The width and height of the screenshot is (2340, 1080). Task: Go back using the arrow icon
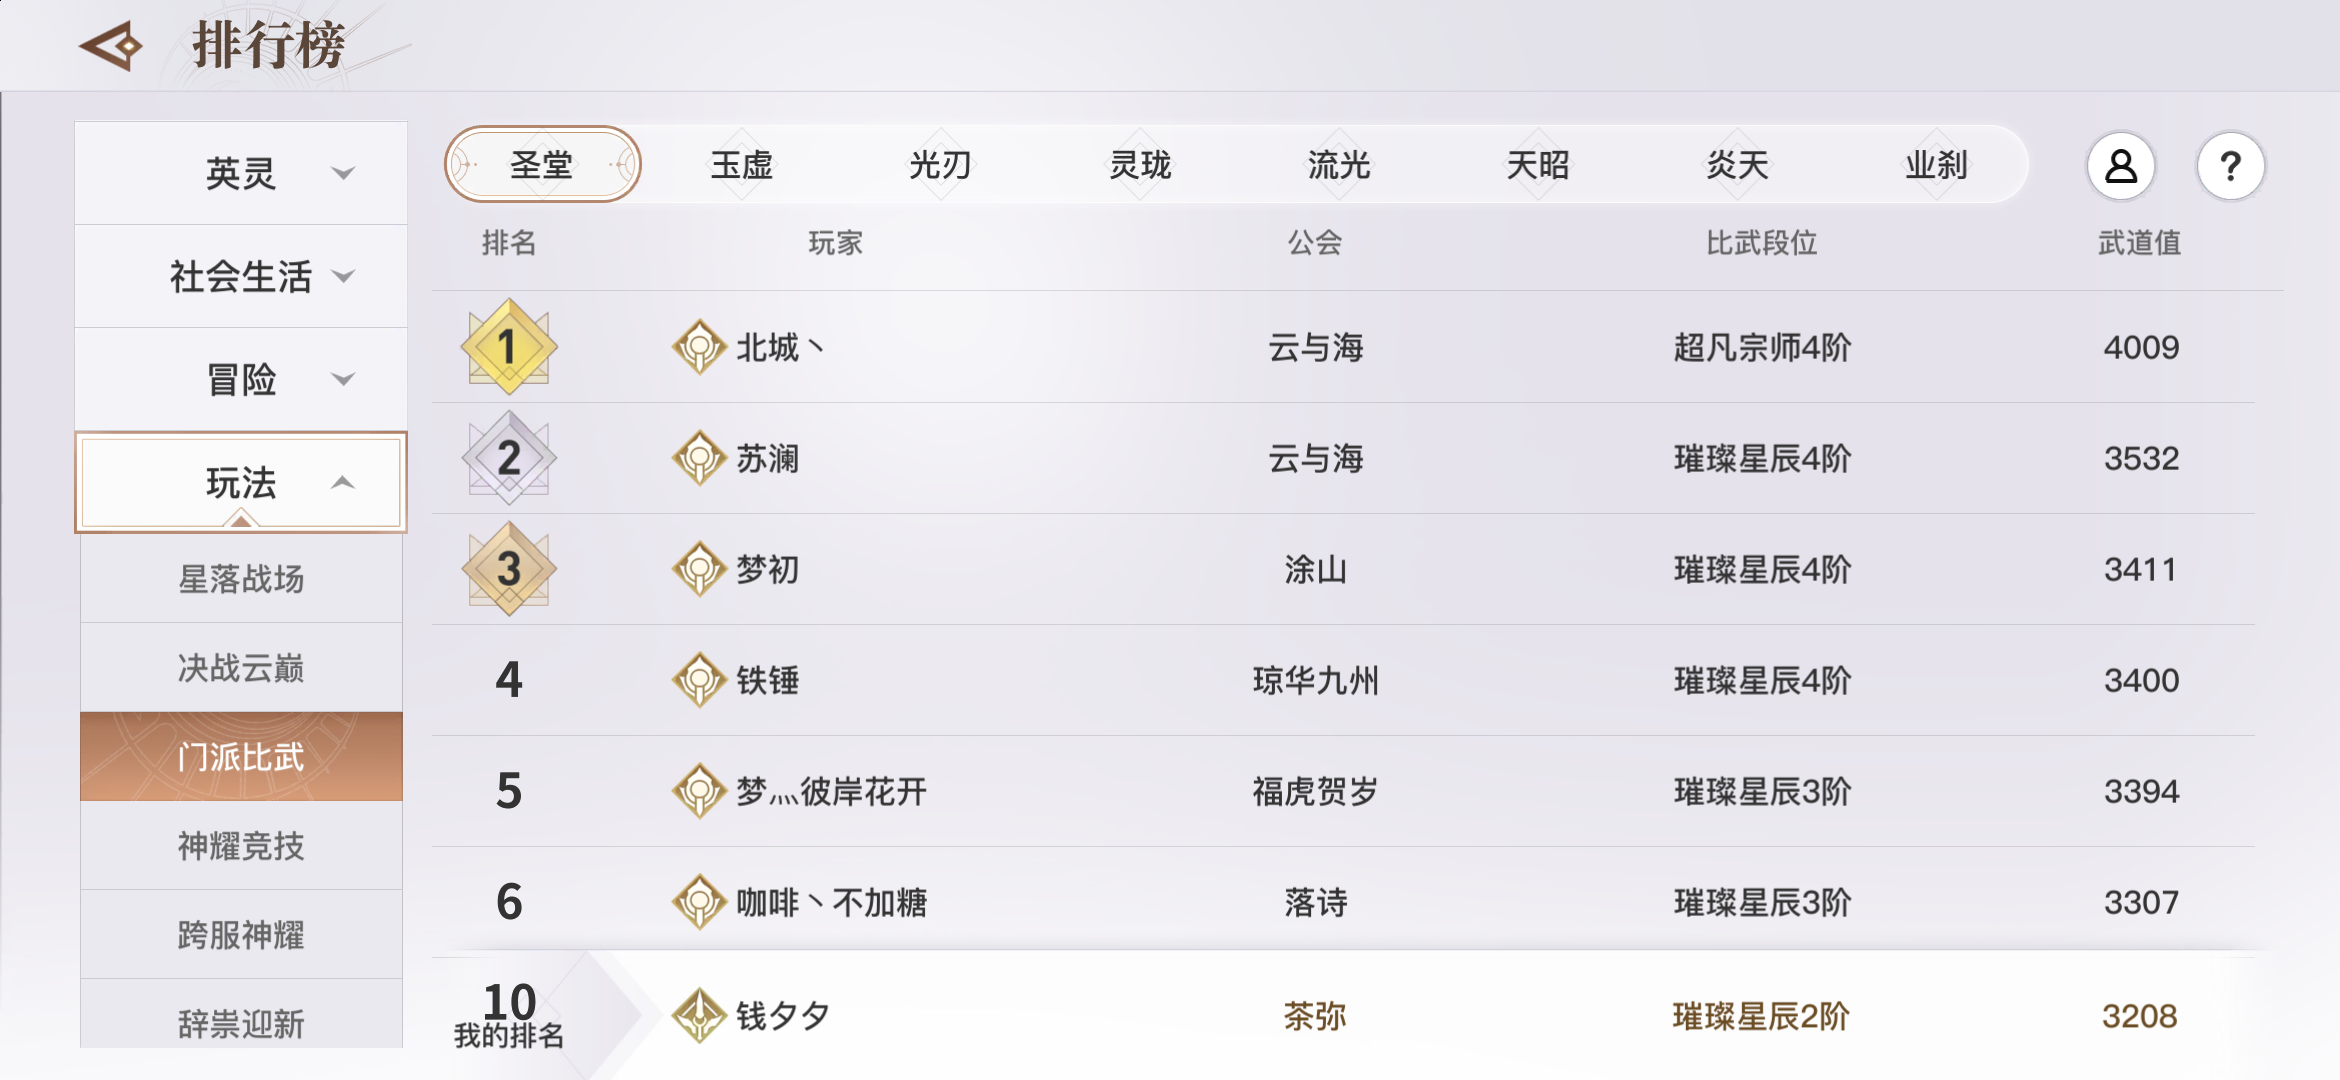click(111, 46)
